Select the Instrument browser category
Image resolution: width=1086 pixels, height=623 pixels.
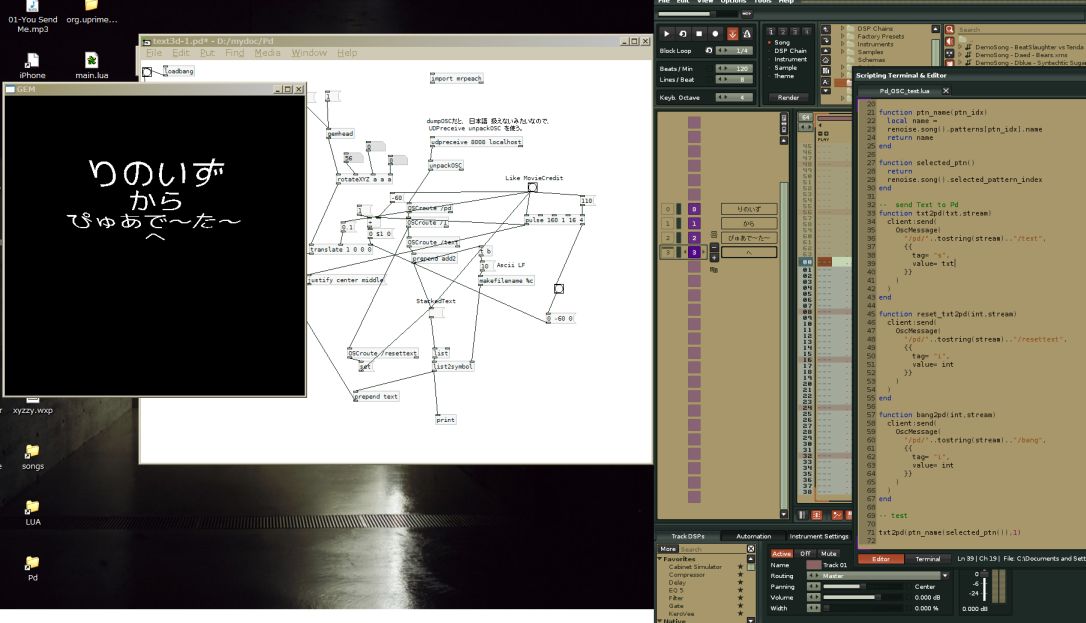coord(790,60)
